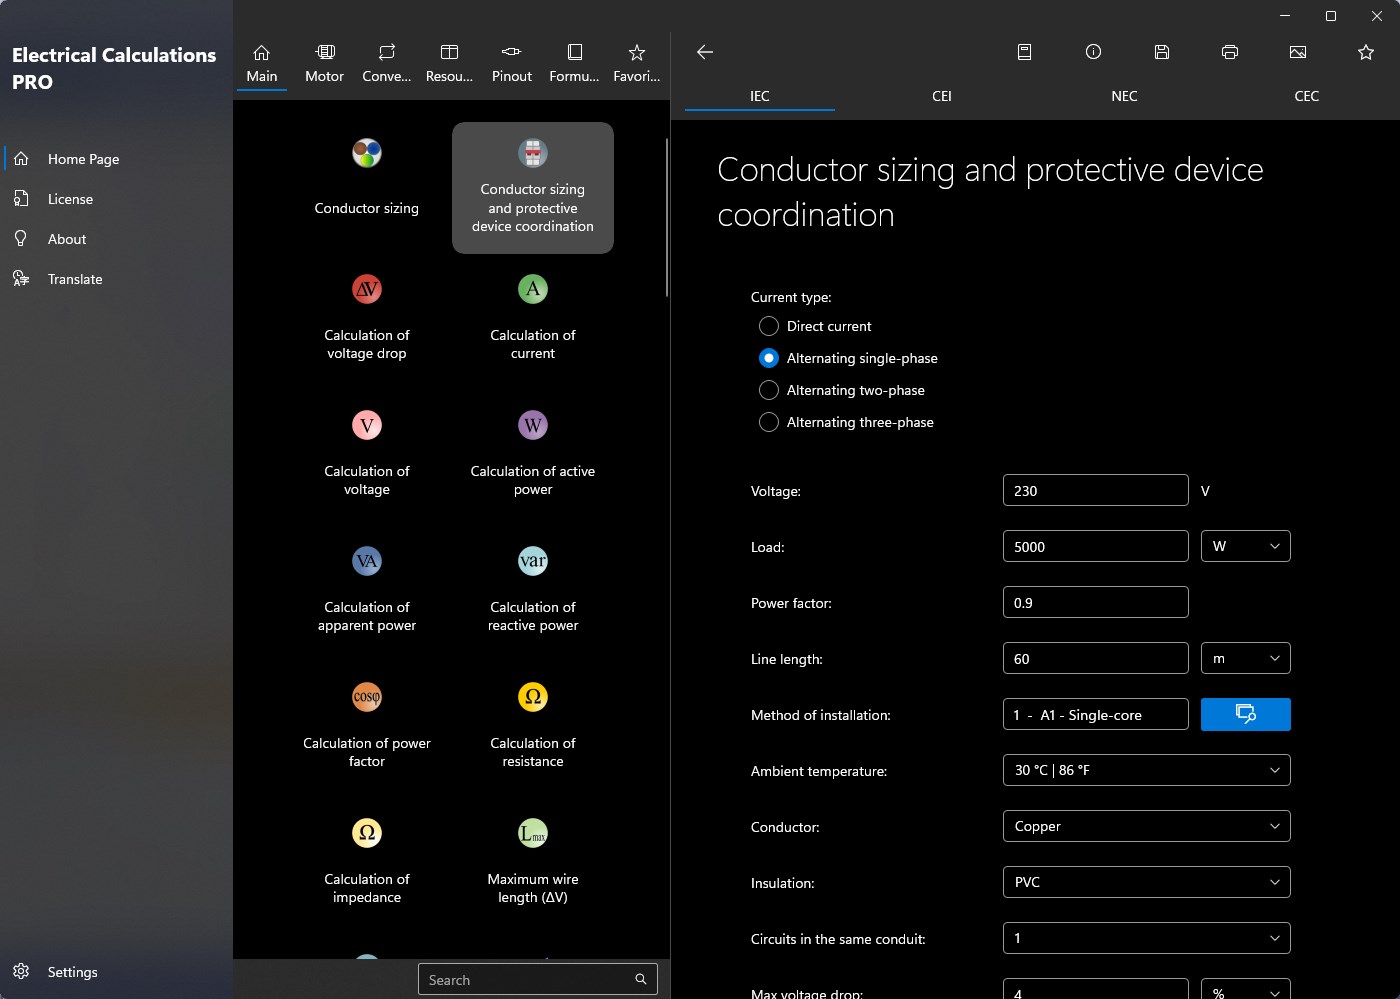Select Alternating three-phase option
The height and width of the screenshot is (999, 1400).
pos(769,422)
